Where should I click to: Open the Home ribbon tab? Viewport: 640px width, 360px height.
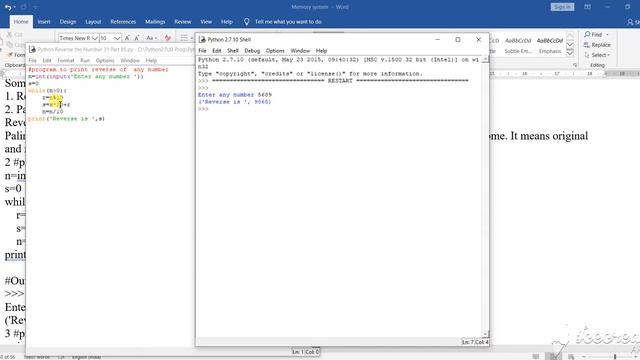point(21,22)
